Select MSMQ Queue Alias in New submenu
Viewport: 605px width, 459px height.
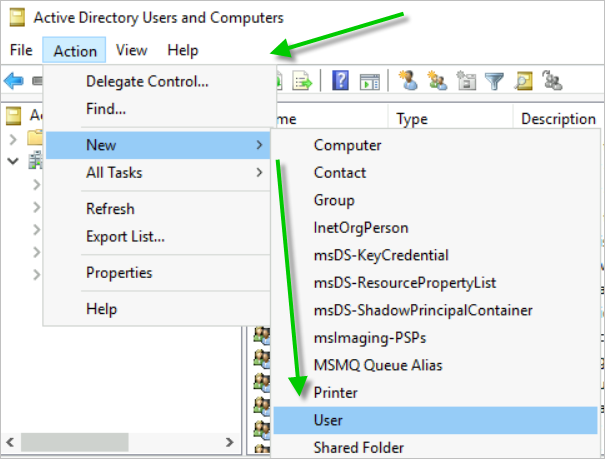(435, 365)
